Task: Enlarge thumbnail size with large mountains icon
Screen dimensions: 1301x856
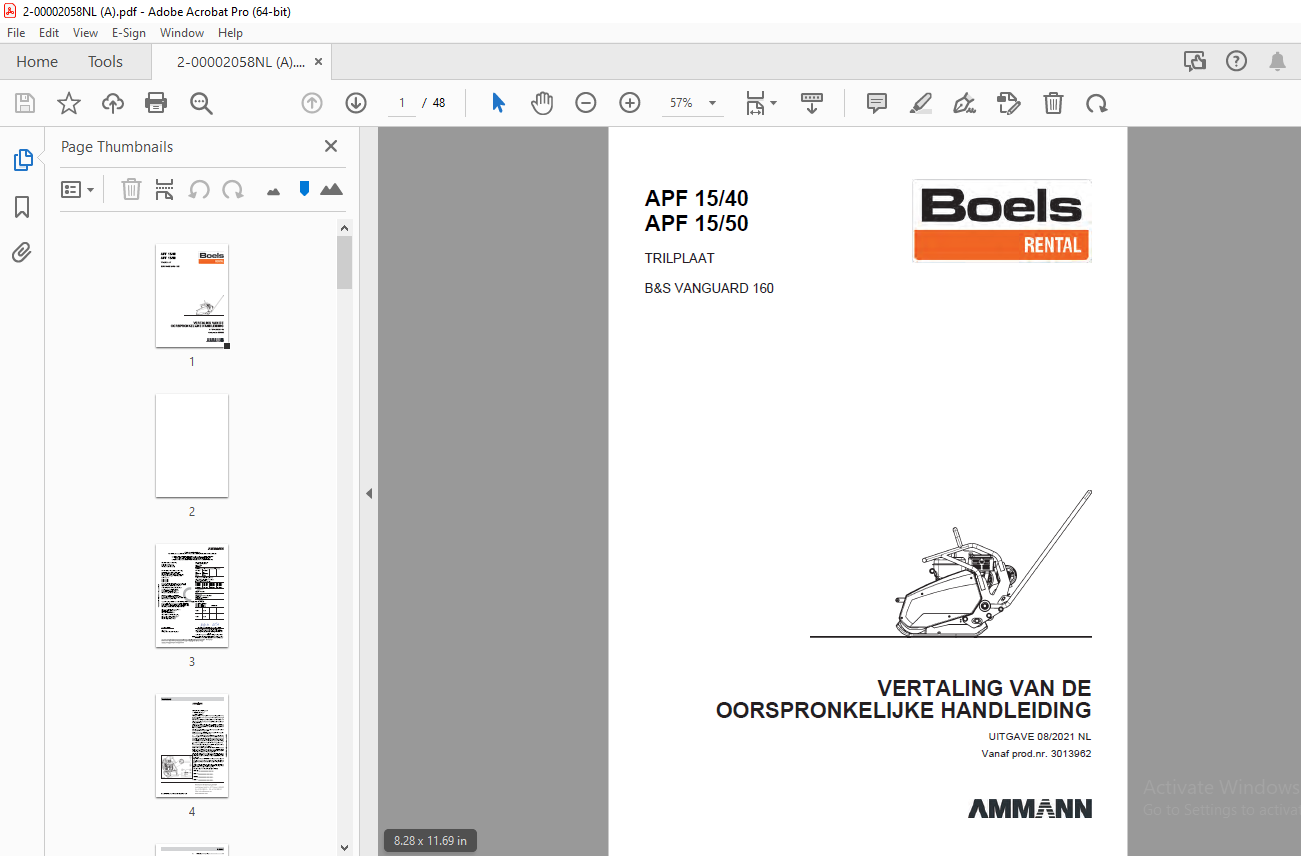Action: [x=331, y=189]
